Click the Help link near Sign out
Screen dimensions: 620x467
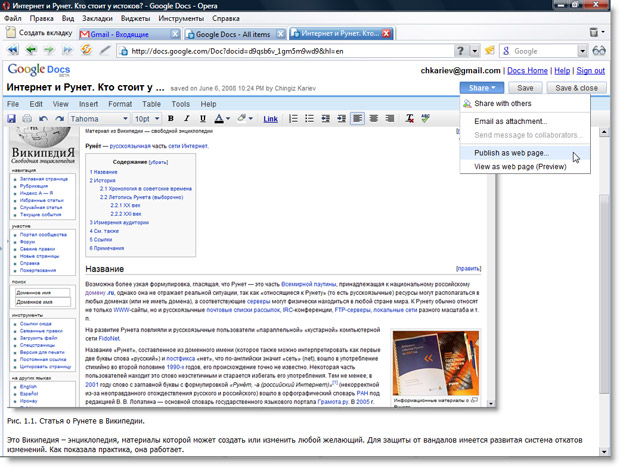click(562, 71)
